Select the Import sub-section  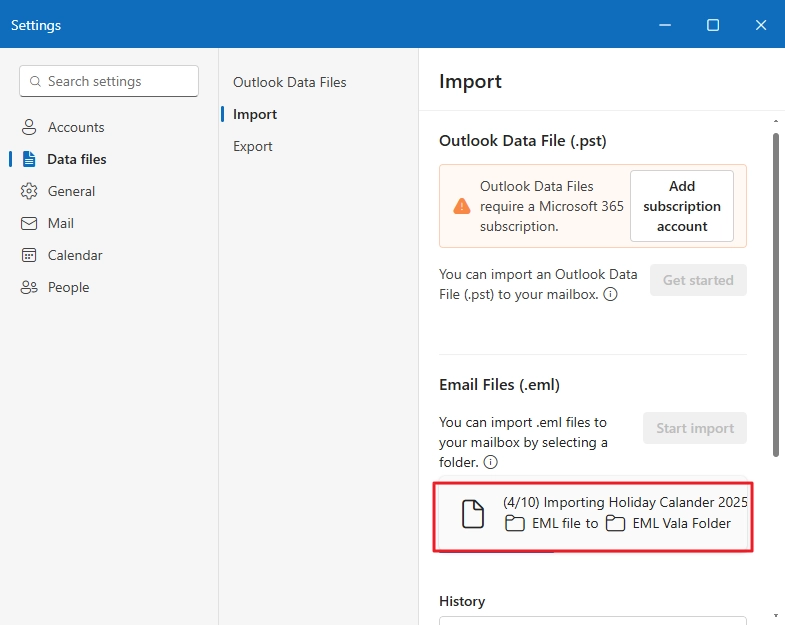pyautogui.click(x=255, y=114)
